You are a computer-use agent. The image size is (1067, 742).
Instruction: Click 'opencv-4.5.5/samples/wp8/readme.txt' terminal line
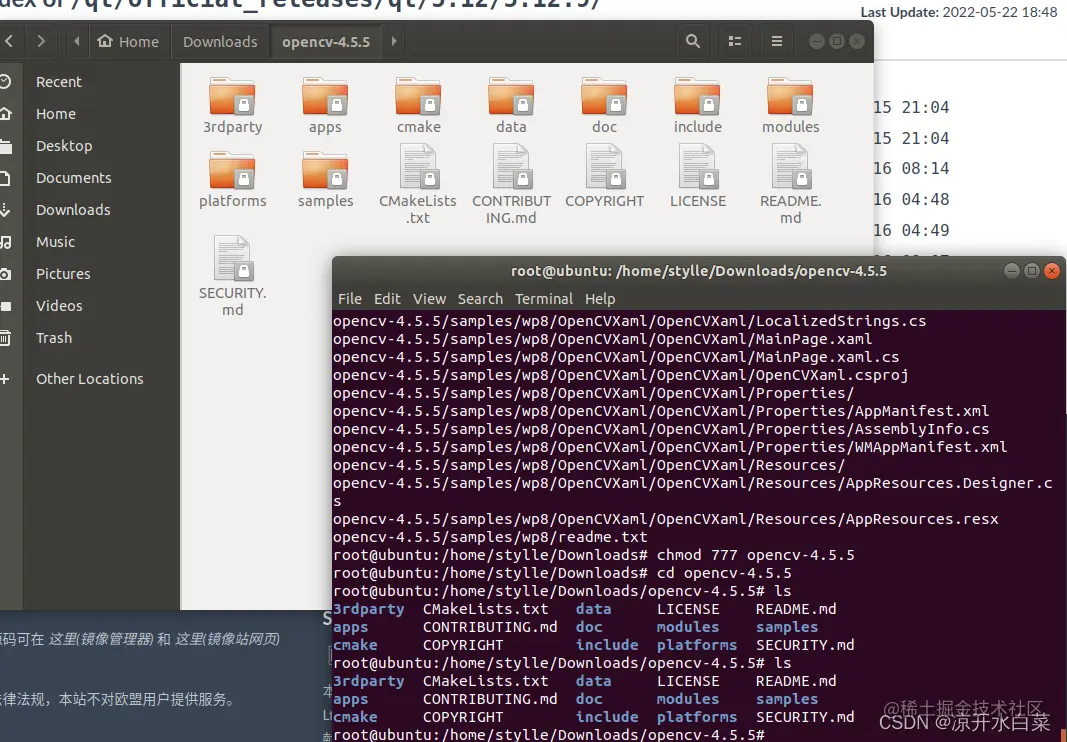490,537
